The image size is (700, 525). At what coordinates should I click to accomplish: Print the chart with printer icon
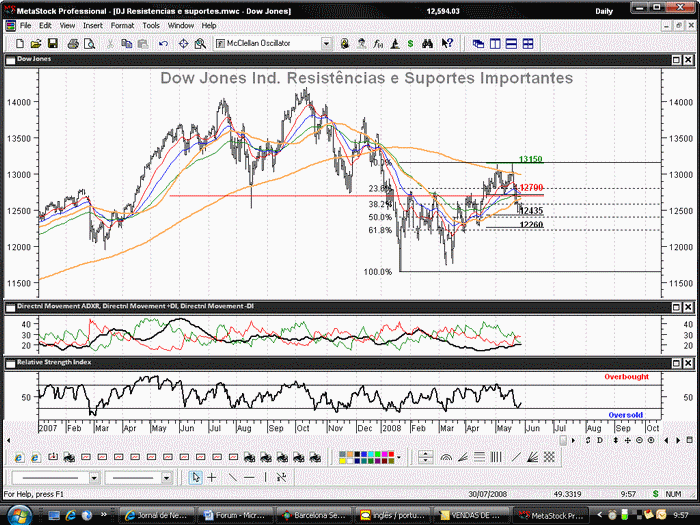[73, 44]
